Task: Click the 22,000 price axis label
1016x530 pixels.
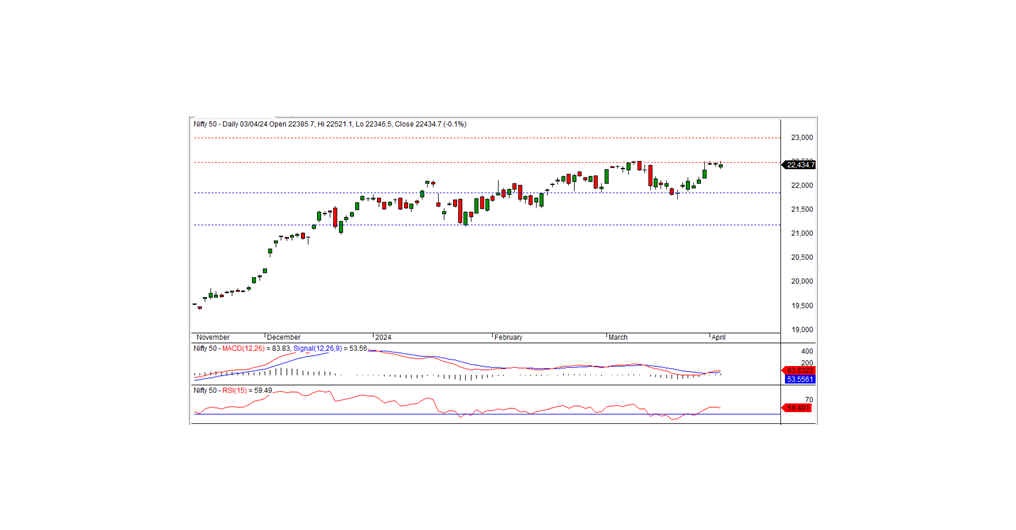Action: (802, 186)
